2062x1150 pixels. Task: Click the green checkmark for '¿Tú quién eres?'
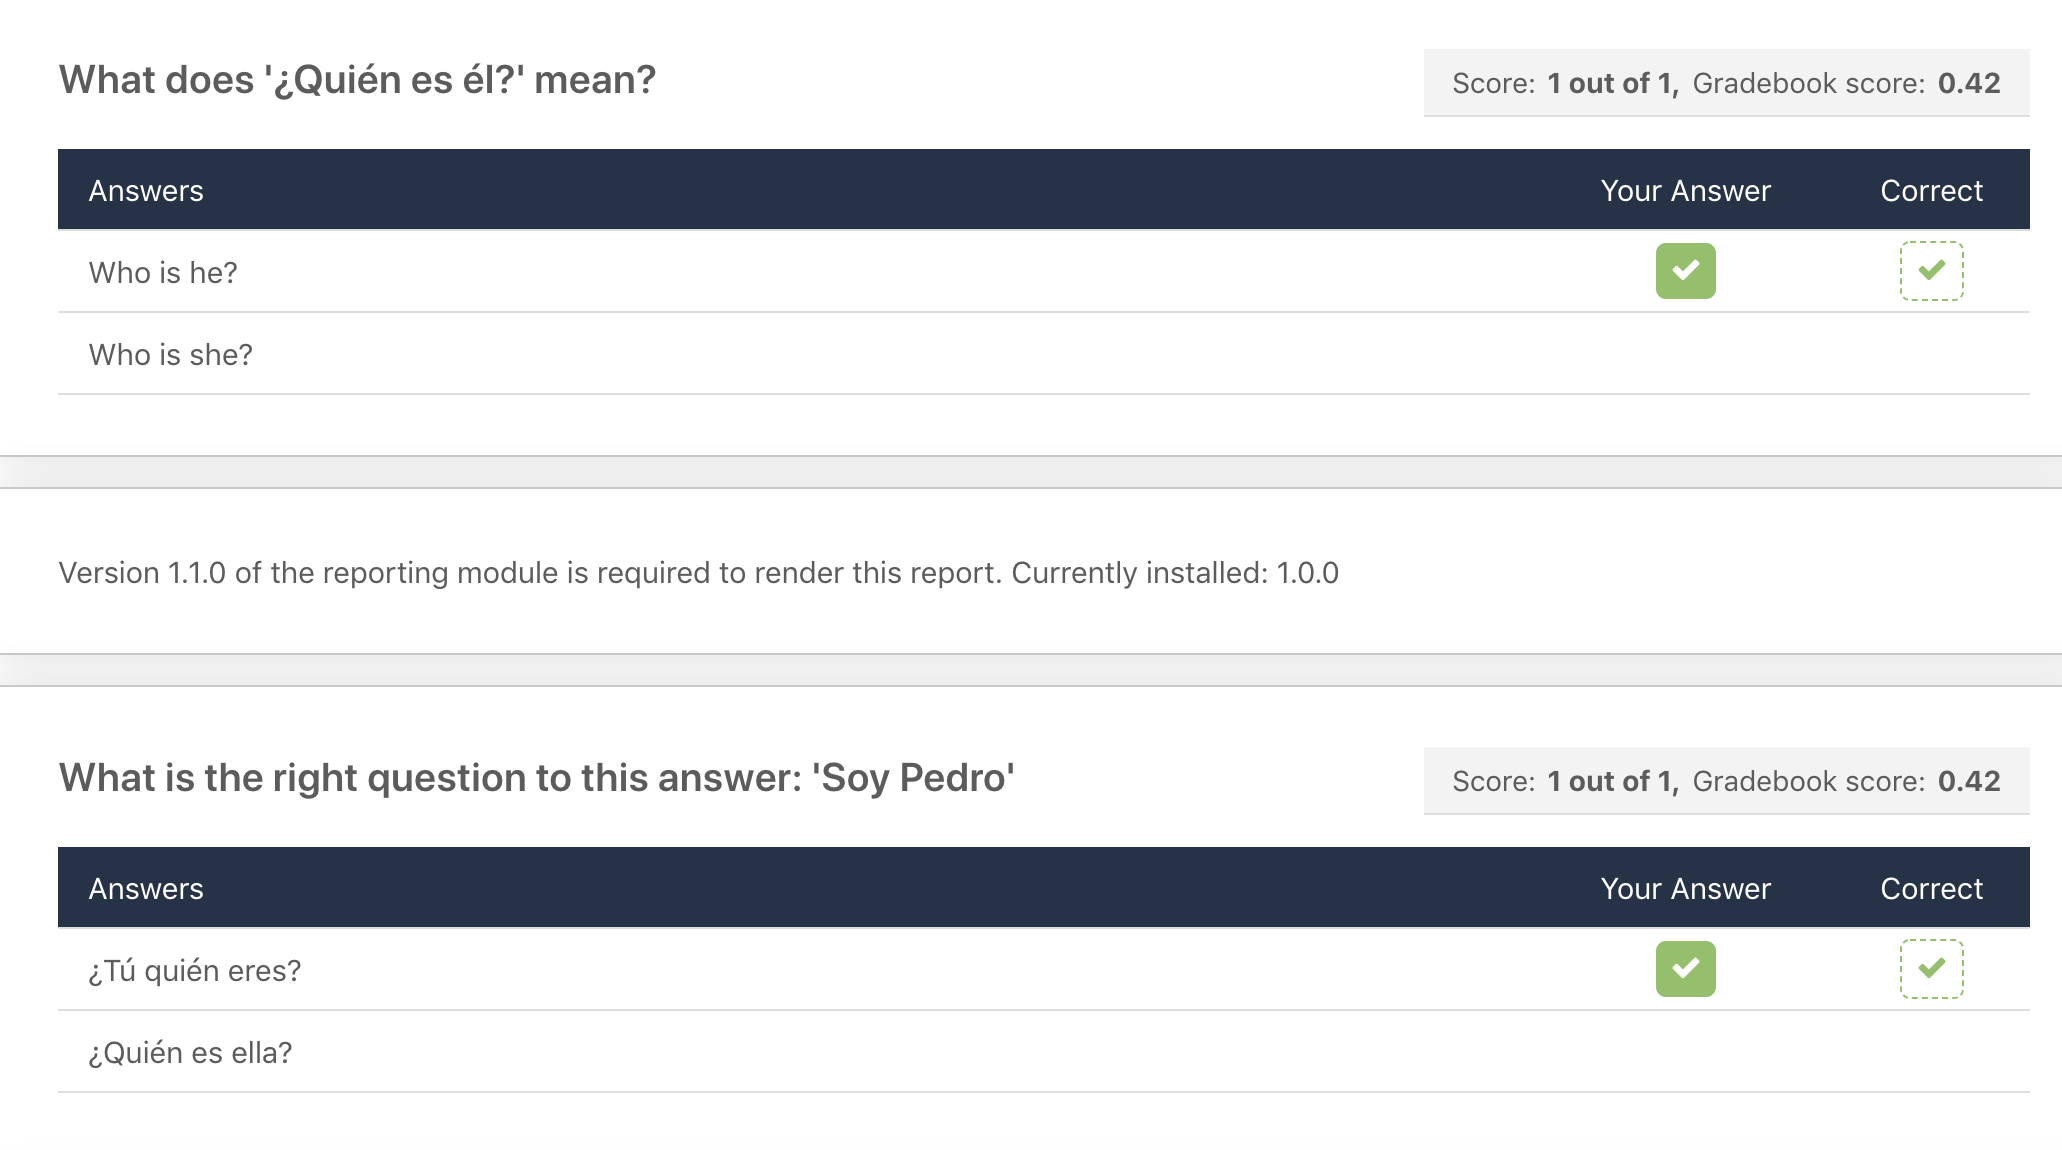(x=1685, y=969)
